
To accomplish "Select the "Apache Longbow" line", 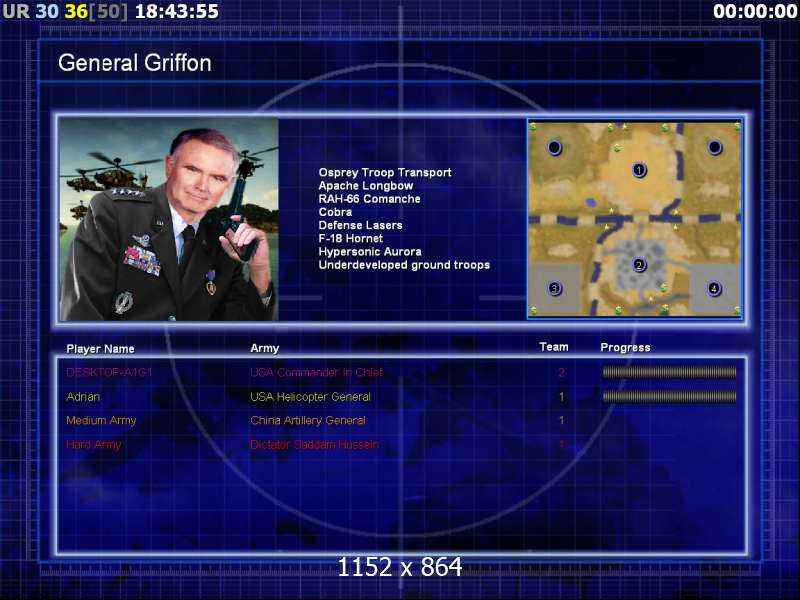I will coord(366,186).
